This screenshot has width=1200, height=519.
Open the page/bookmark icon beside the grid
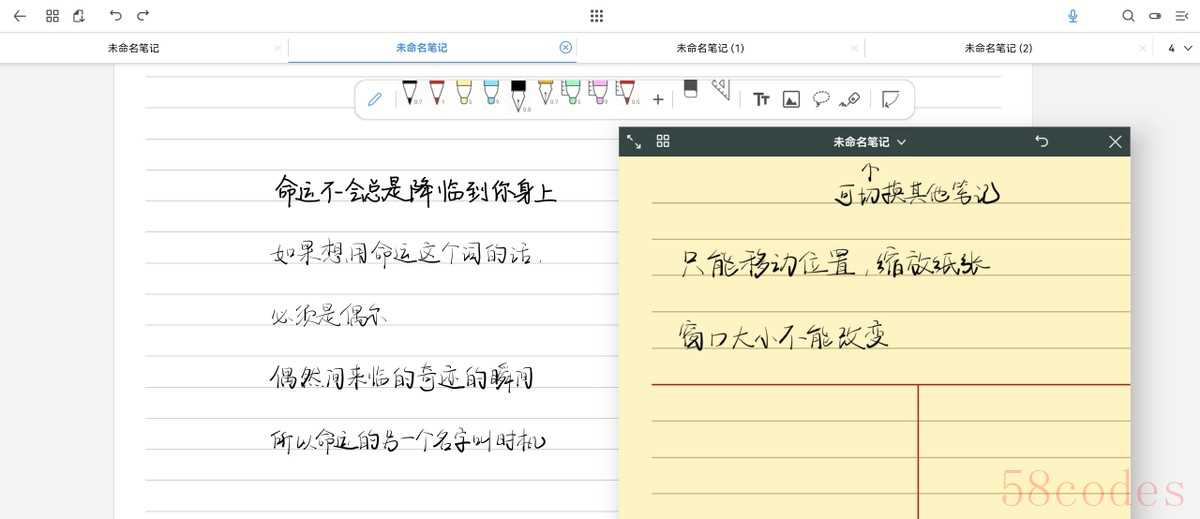(x=79, y=16)
